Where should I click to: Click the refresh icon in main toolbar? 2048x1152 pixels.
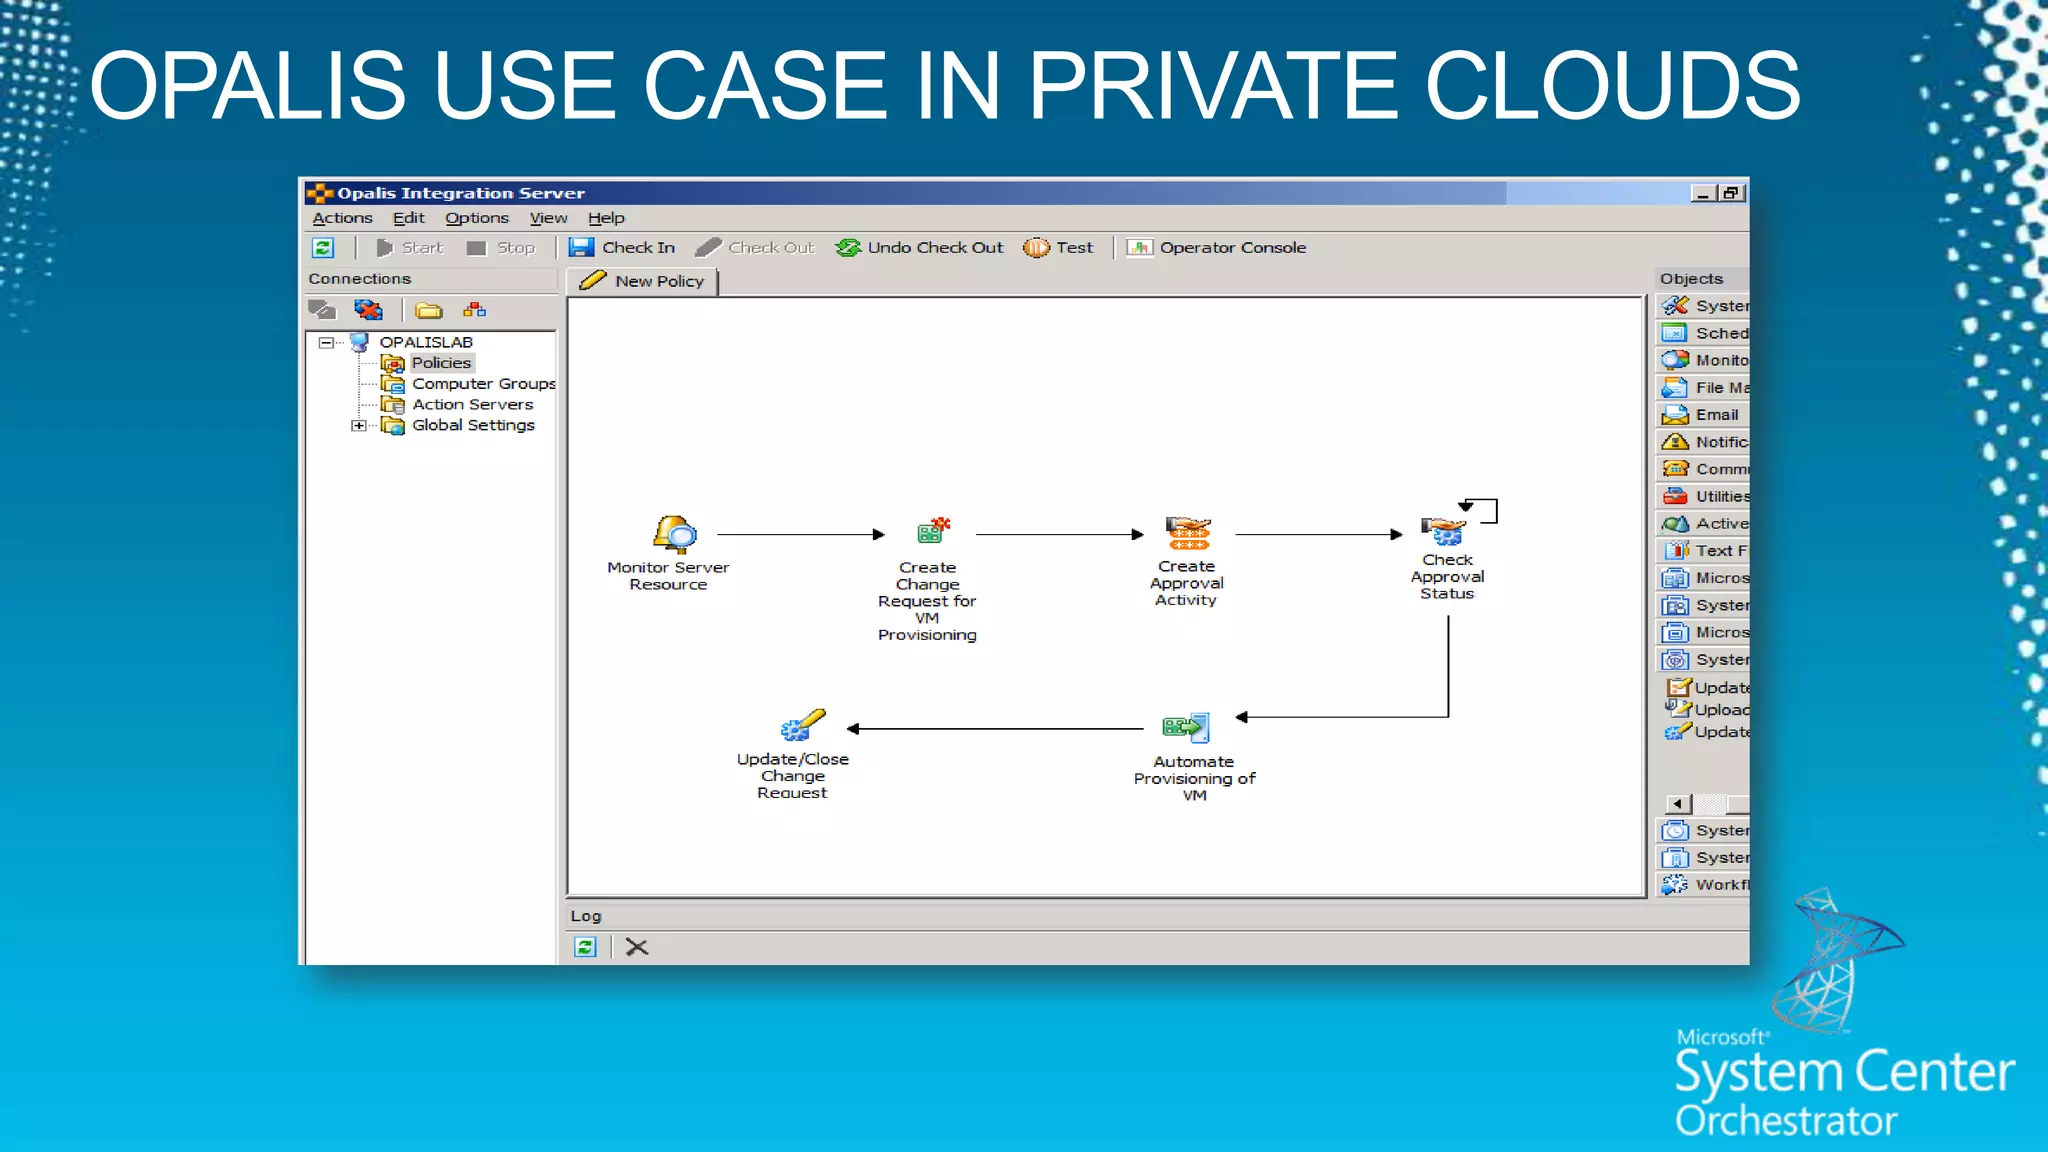pos(323,248)
